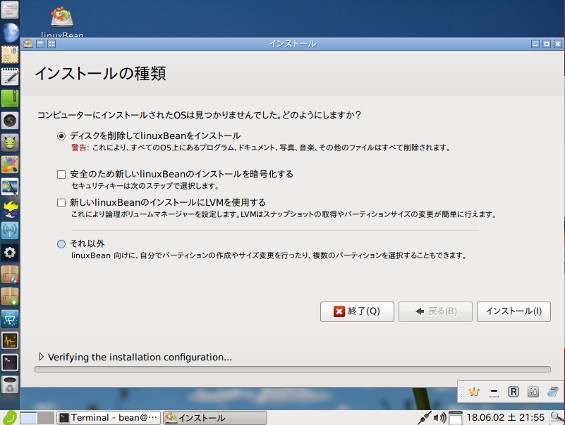Expand the Verifying the installation configuration triangle
Screen dimensions: 565x425
coord(41,357)
